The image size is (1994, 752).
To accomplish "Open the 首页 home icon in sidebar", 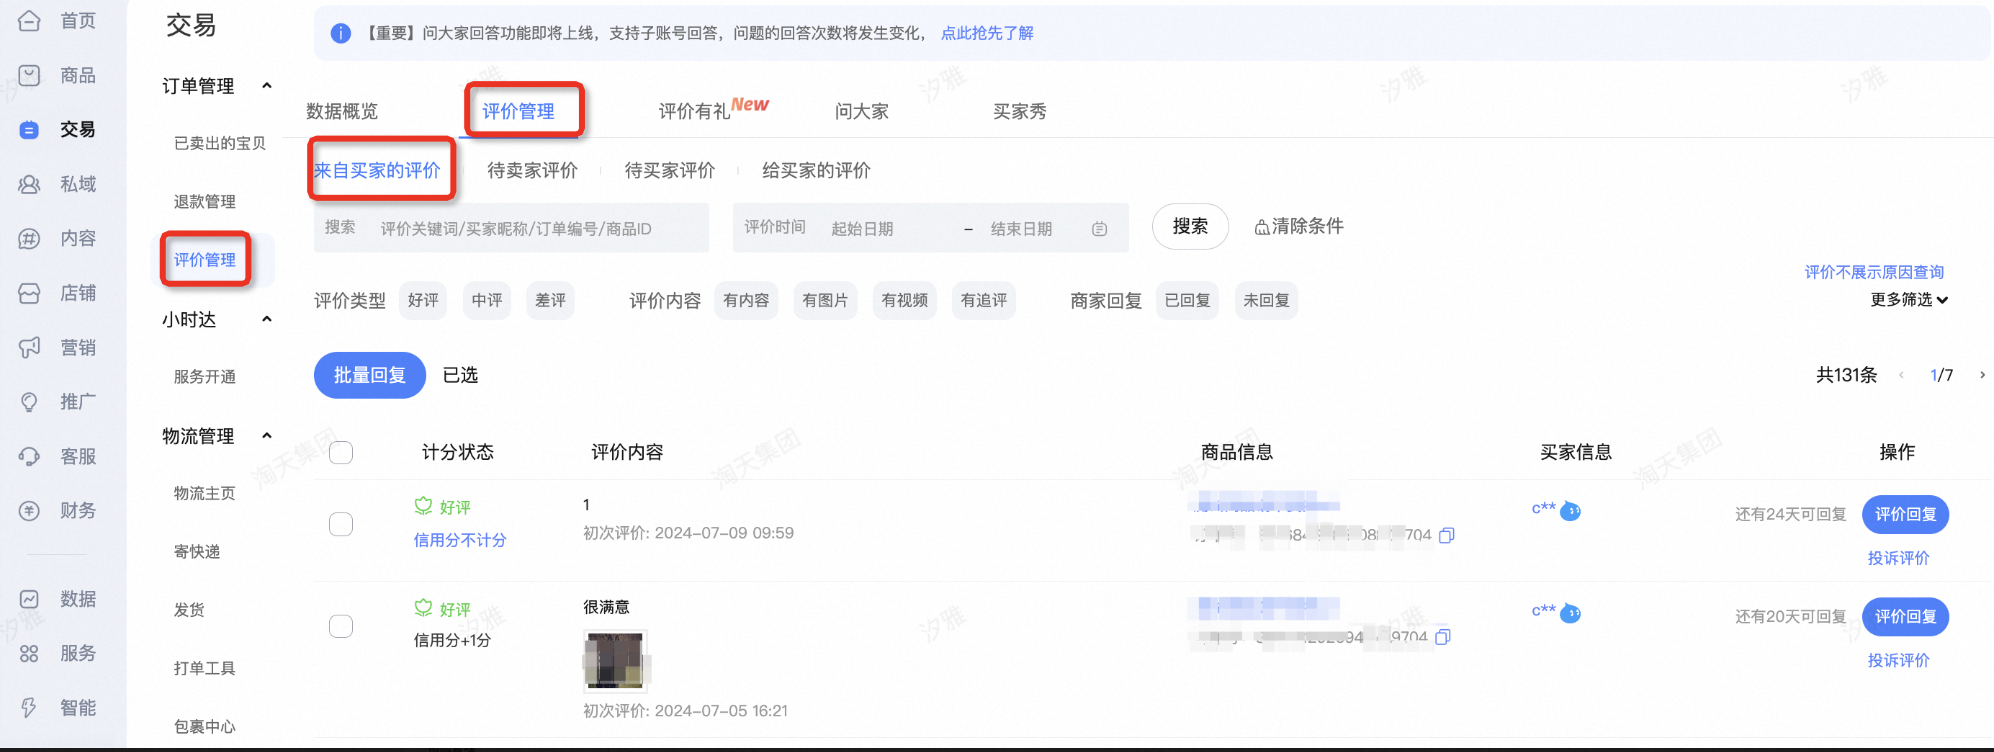I will point(30,20).
